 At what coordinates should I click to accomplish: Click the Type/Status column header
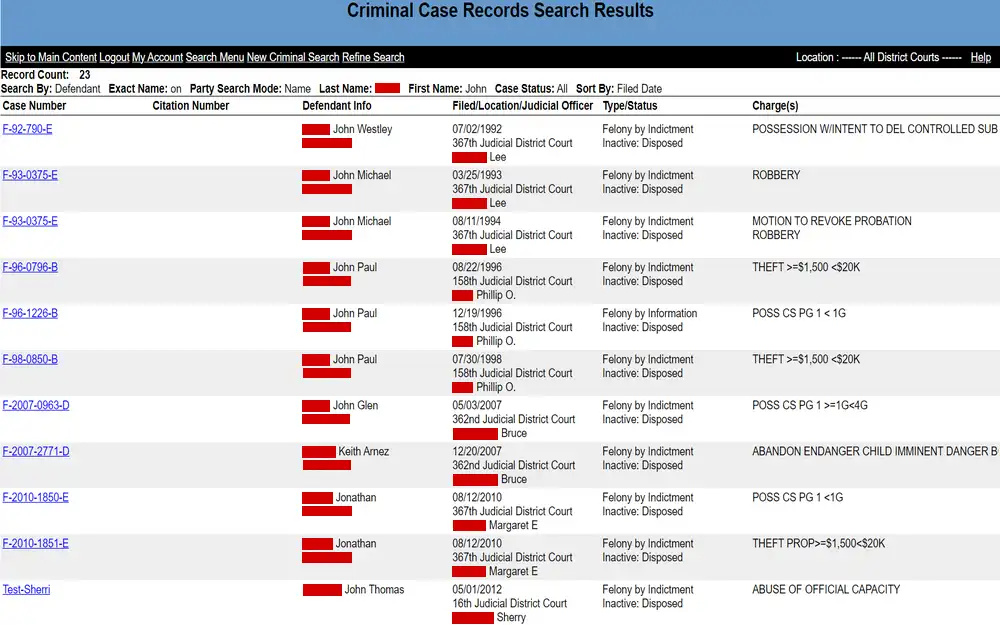click(x=630, y=106)
